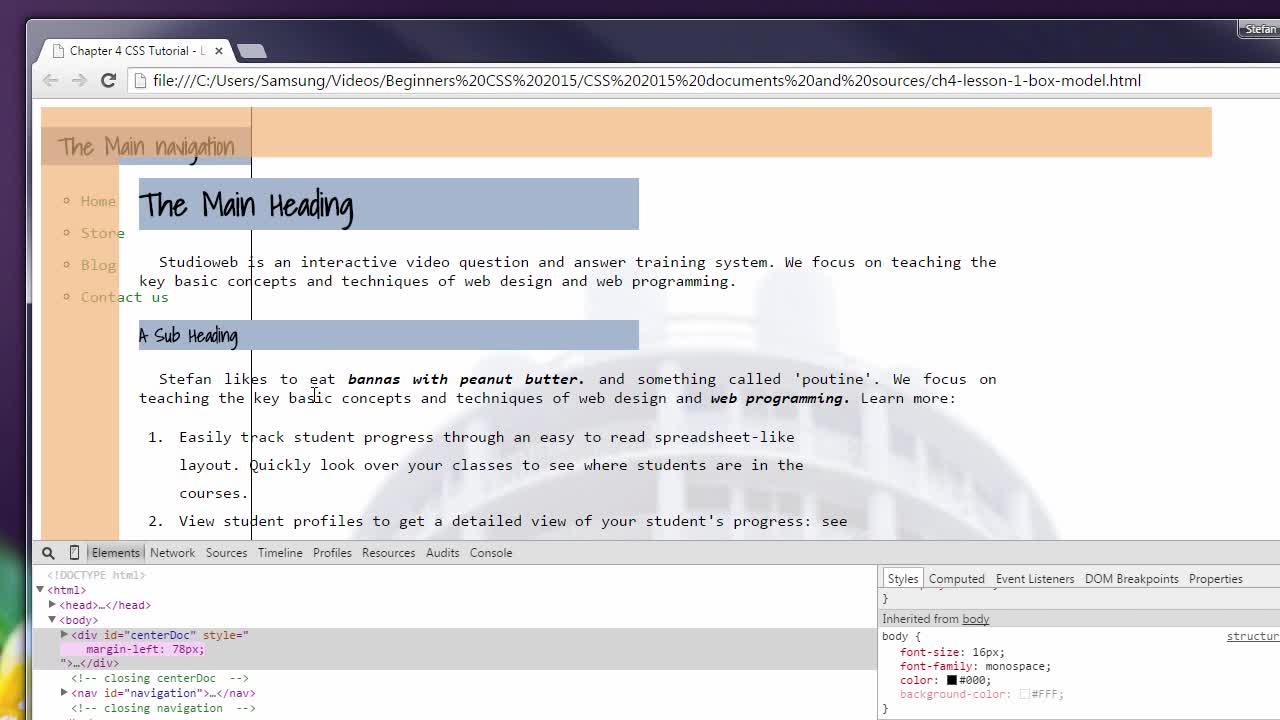The height and width of the screenshot is (720, 1280).
Task: Click the bold 'web programming.' text
Action: point(780,398)
